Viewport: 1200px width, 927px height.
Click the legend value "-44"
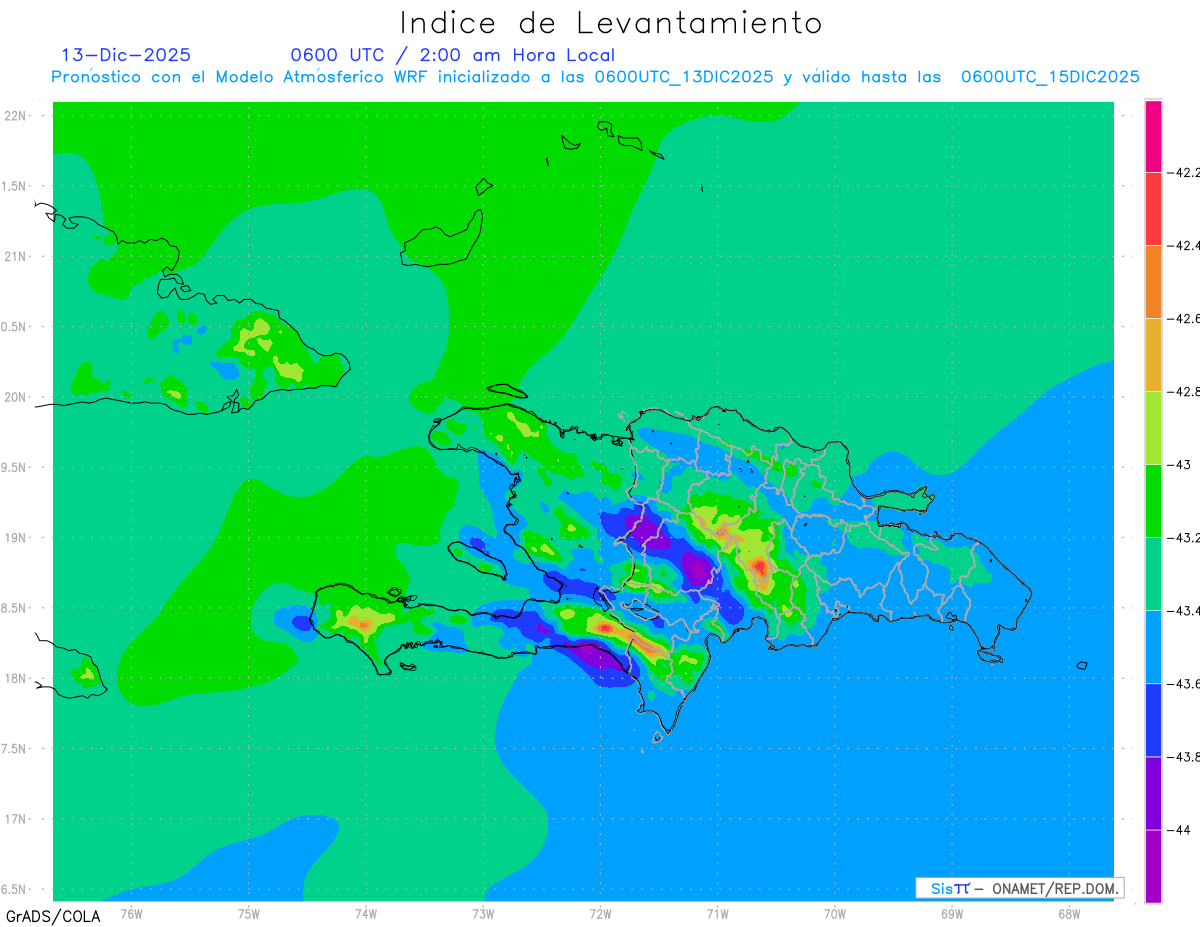pyautogui.click(x=1181, y=829)
